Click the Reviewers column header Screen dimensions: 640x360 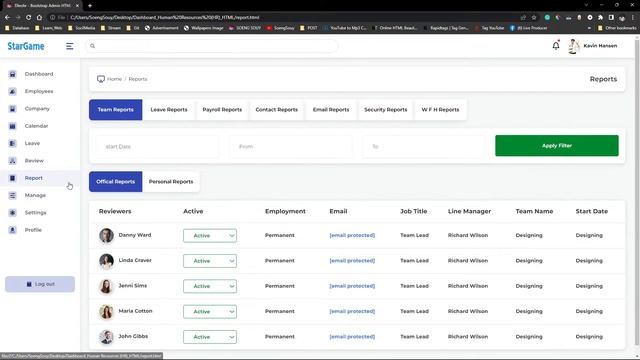pyautogui.click(x=115, y=211)
